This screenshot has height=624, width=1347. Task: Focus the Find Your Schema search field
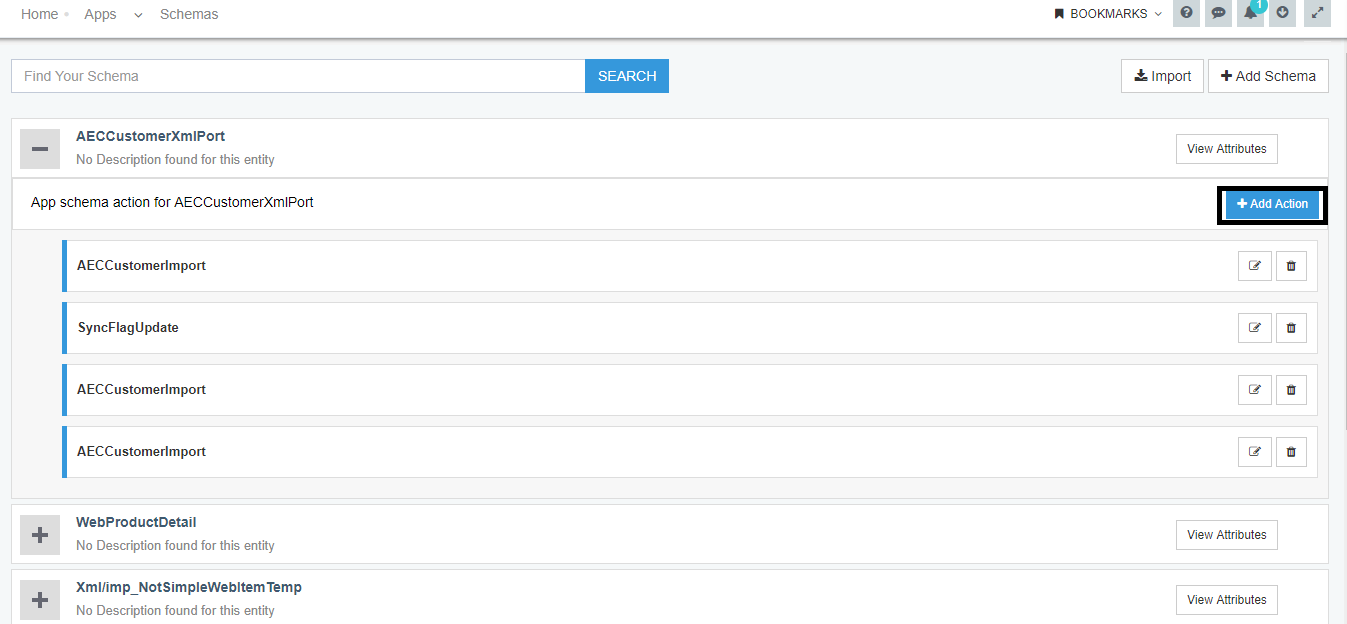click(x=298, y=76)
